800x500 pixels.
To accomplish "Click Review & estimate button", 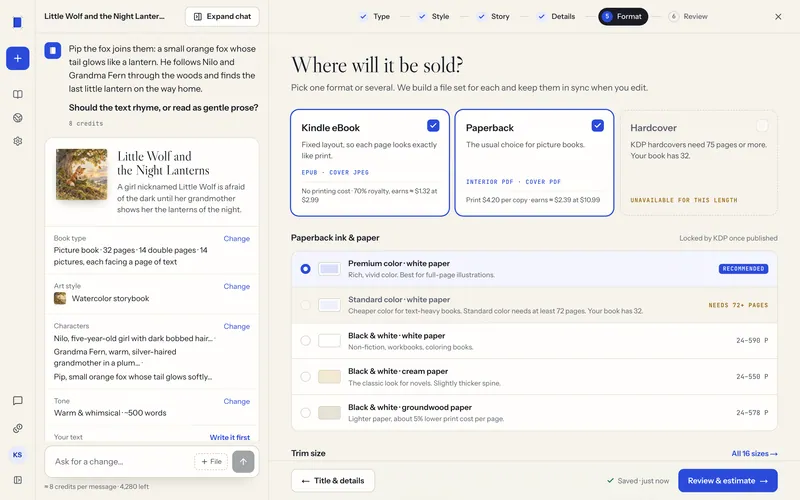I will (728, 481).
